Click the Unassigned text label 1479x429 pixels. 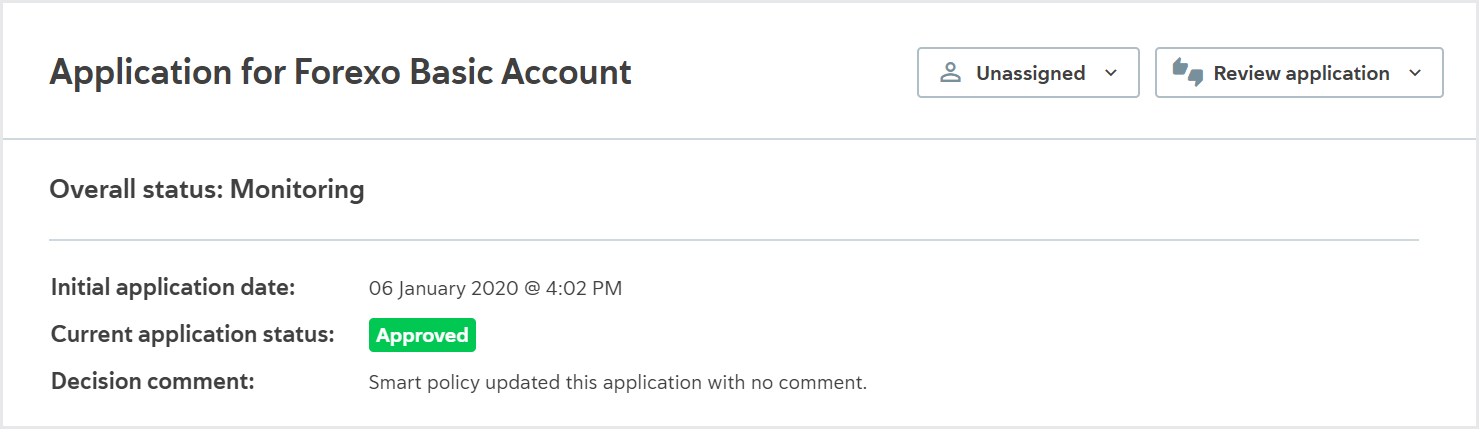[x=1031, y=73]
